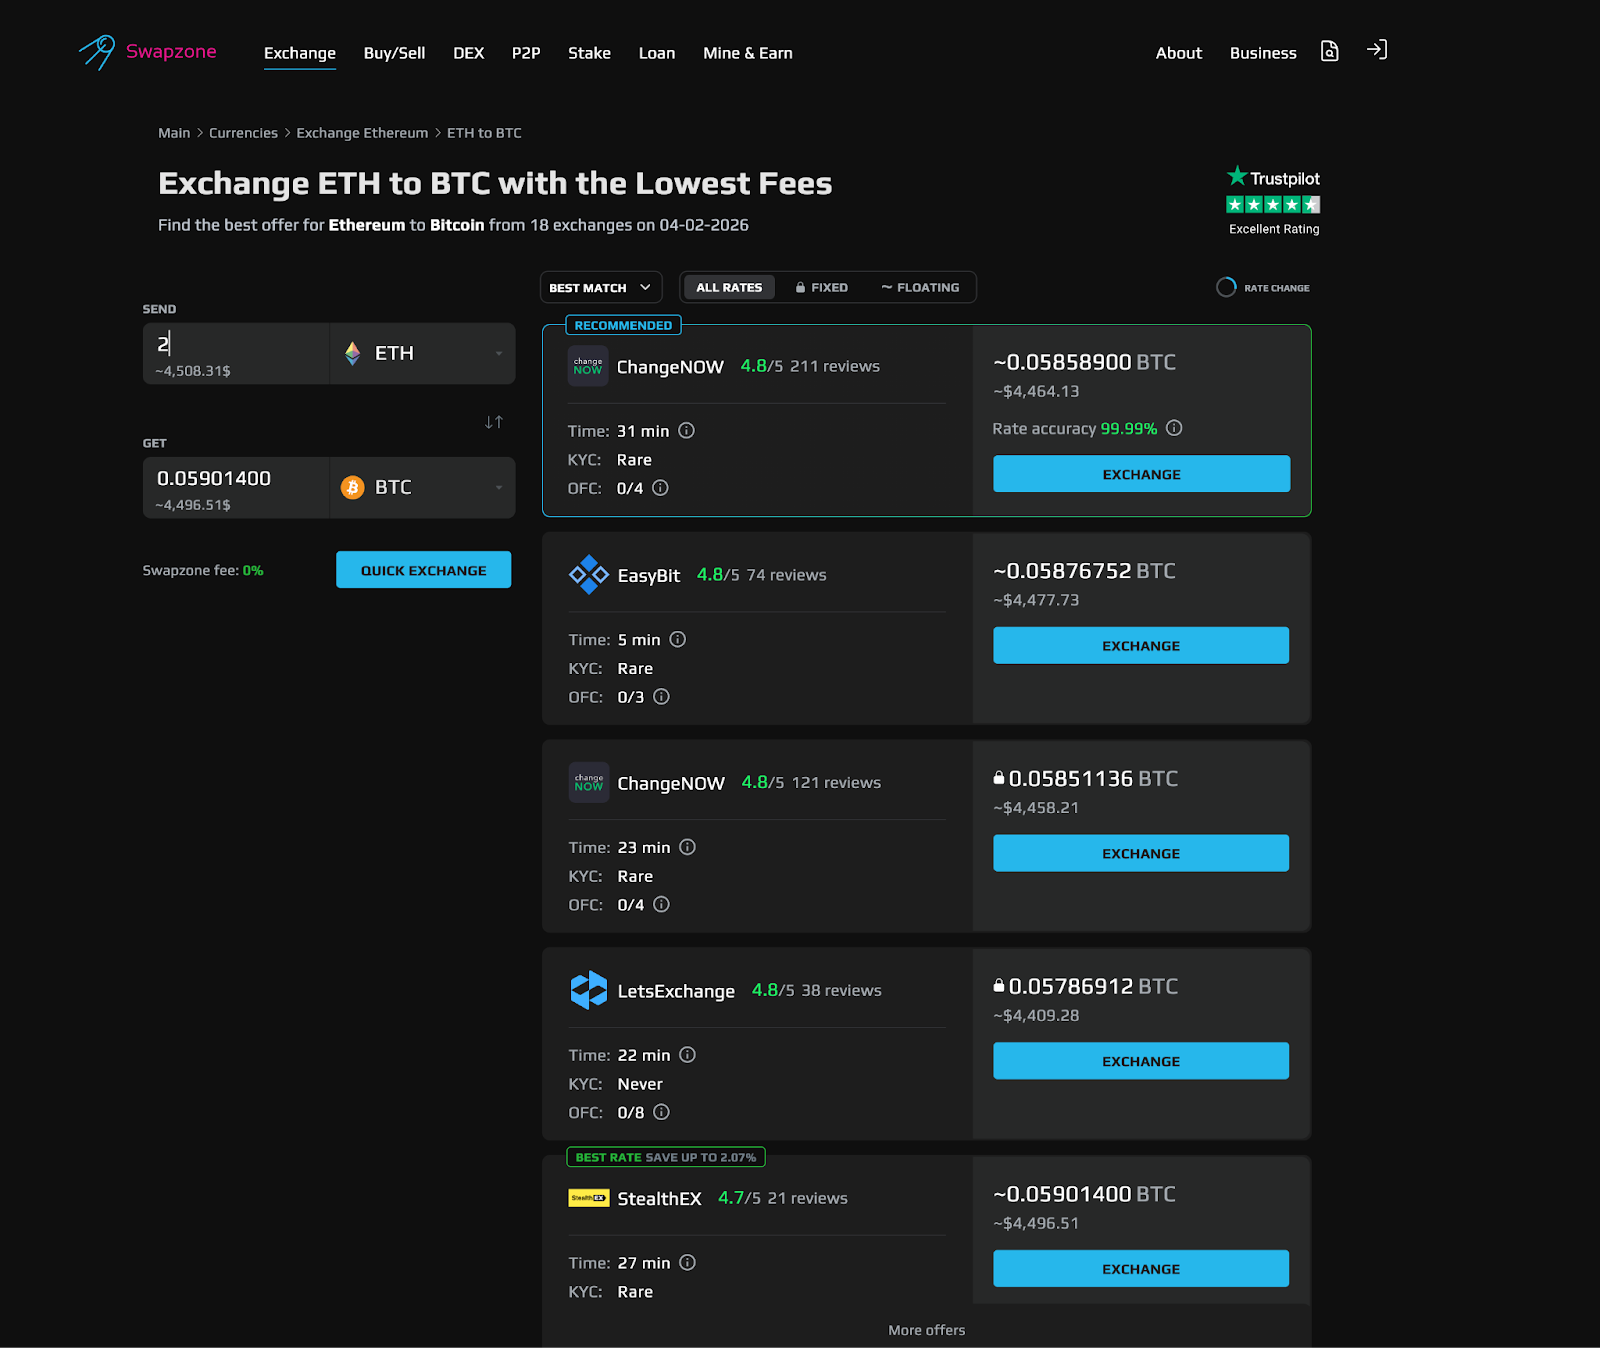The height and width of the screenshot is (1348, 1600).
Task: Open the Stake menu item
Action: [589, 53]
